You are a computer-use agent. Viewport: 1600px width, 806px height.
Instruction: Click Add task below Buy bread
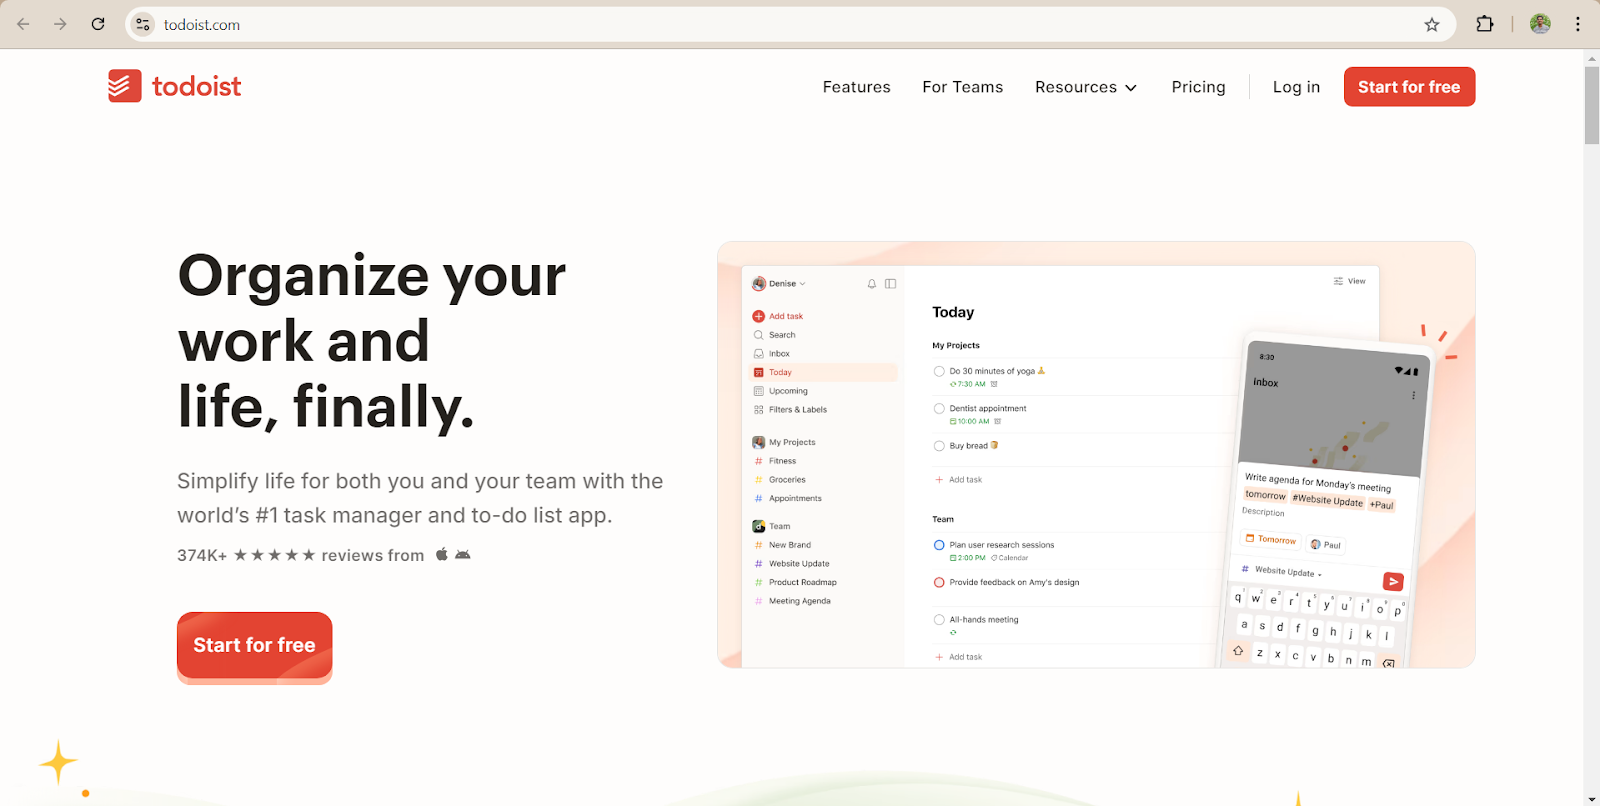[x=959, y=480]
